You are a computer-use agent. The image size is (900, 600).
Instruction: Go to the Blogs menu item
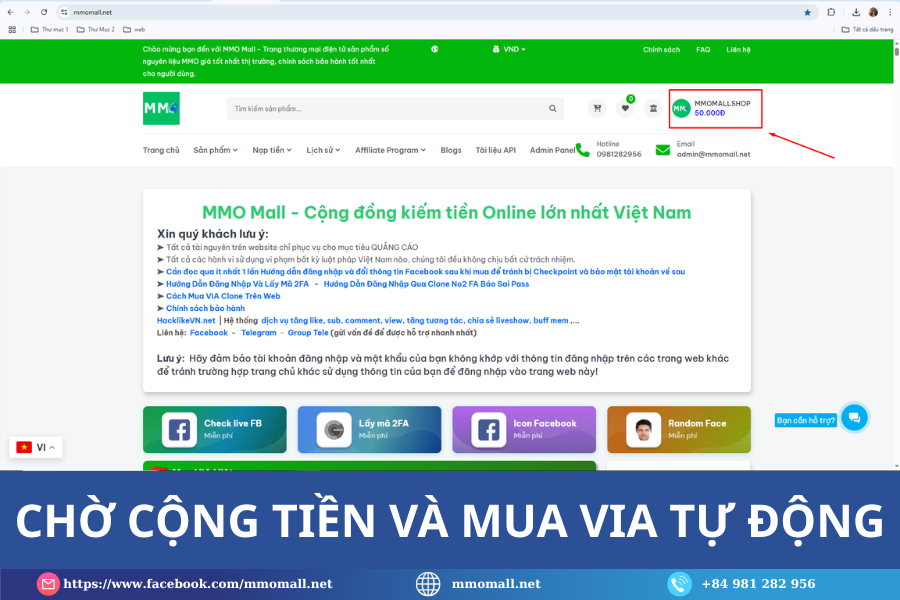click(451, 150)
